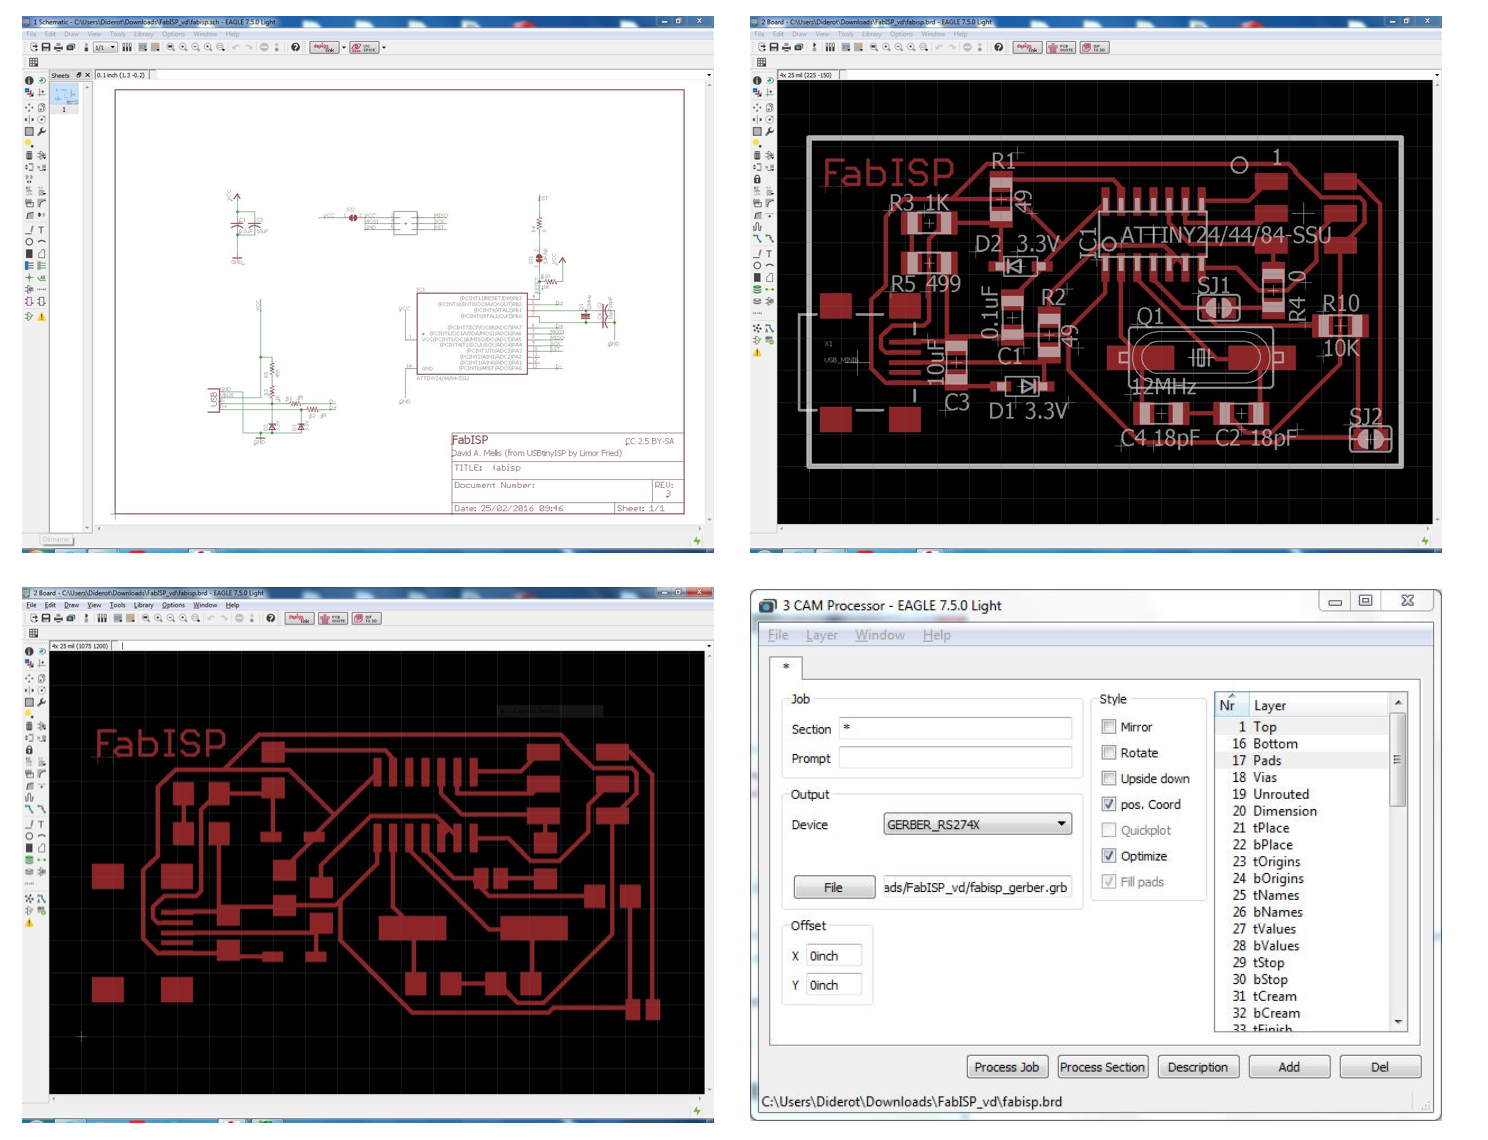Uncheck the pos. Coord checkbox
Screen dimensions: 1488x1140
click(x=1109, y=804)
